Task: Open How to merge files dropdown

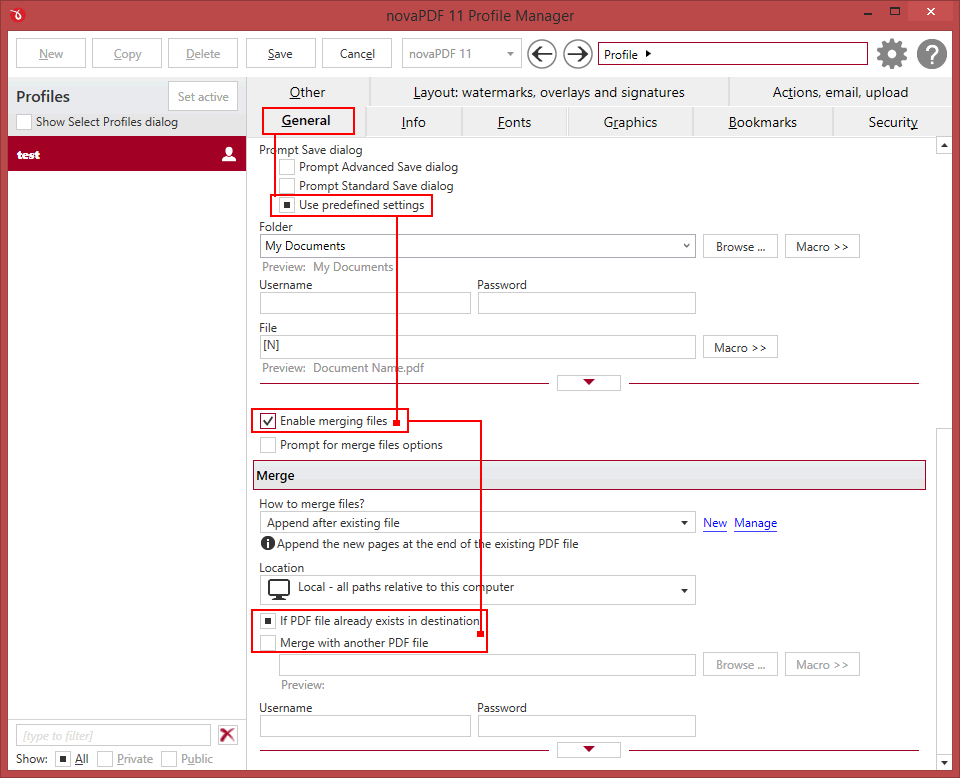Action: (x=477, y=523)
